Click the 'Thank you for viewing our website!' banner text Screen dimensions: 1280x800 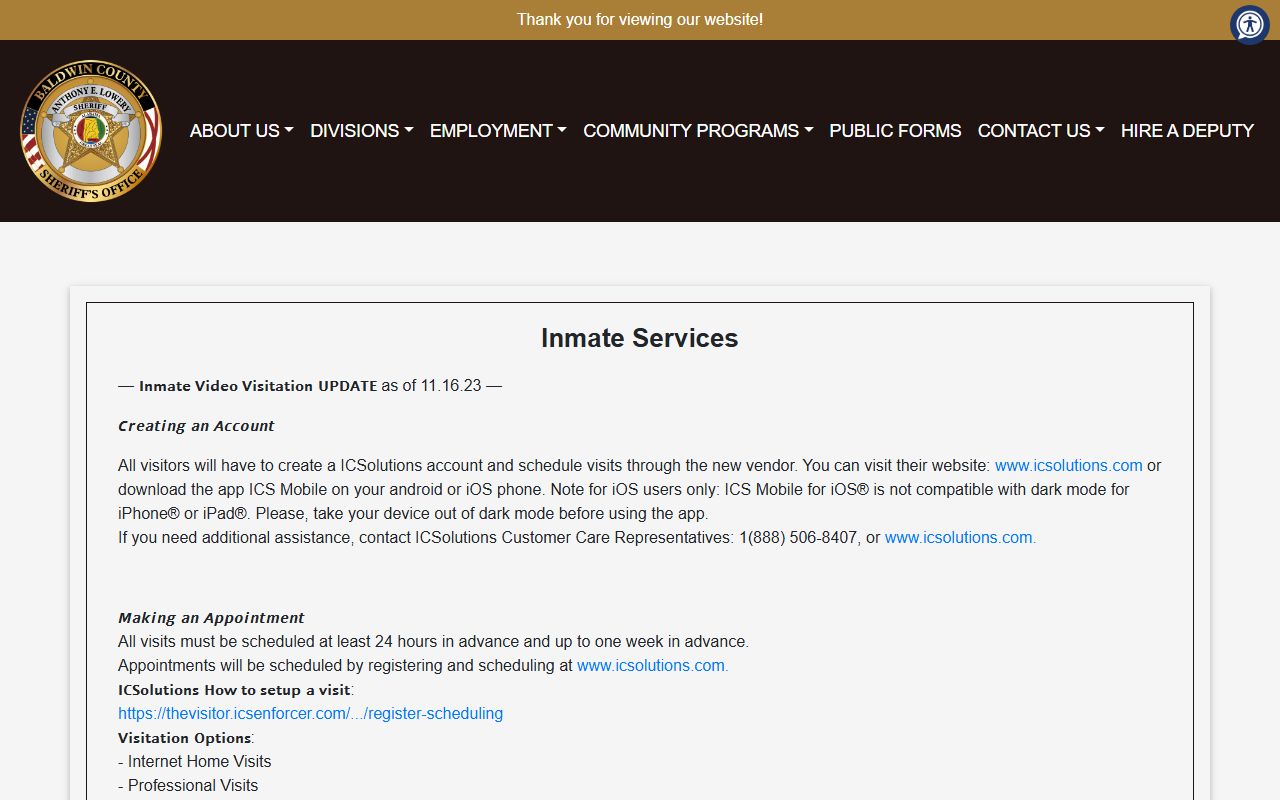click(x=640, y=20)
